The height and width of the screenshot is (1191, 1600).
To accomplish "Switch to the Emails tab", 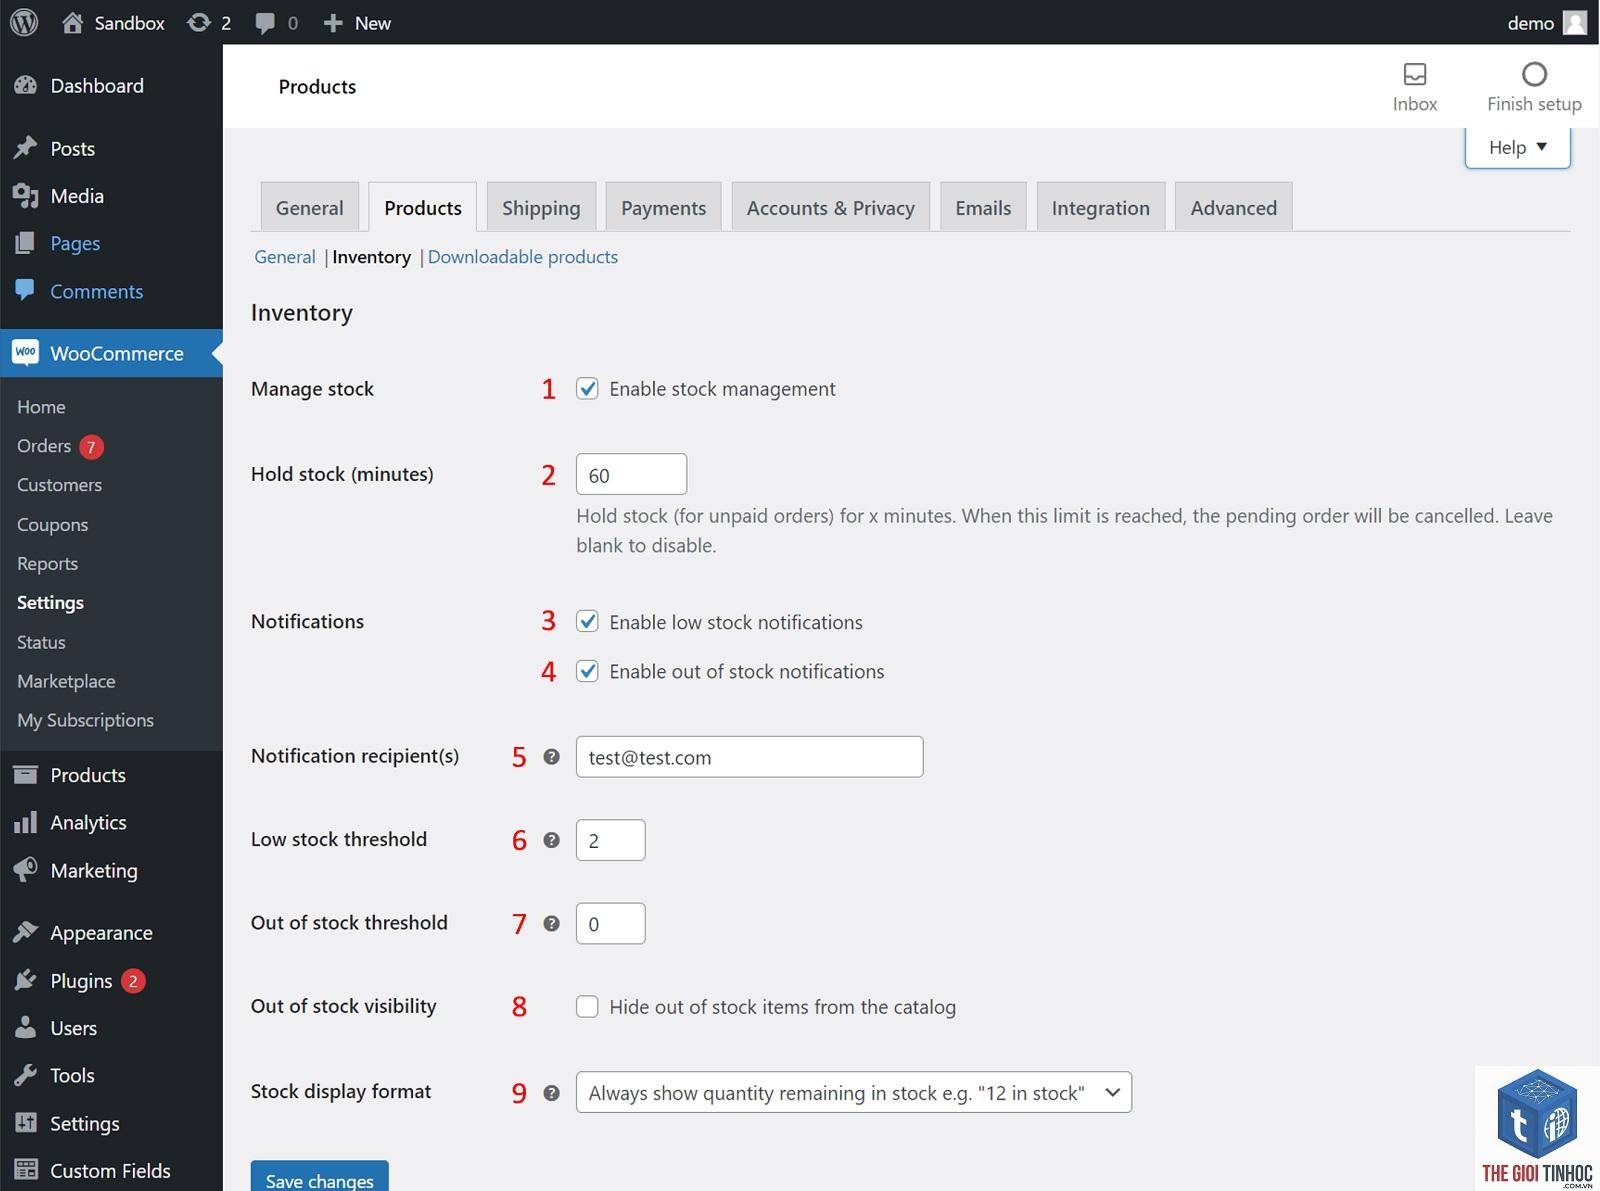I will tap(983, 207).
